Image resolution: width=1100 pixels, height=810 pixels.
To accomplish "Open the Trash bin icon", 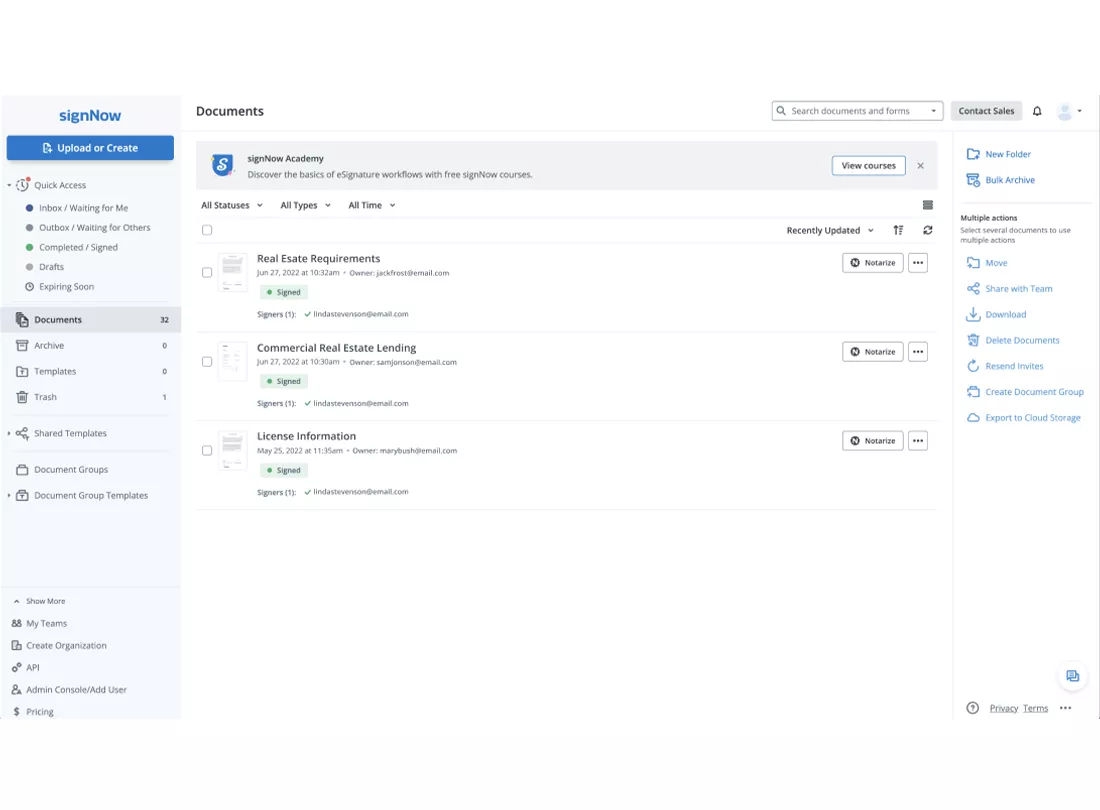I will [x=22, y=397].
